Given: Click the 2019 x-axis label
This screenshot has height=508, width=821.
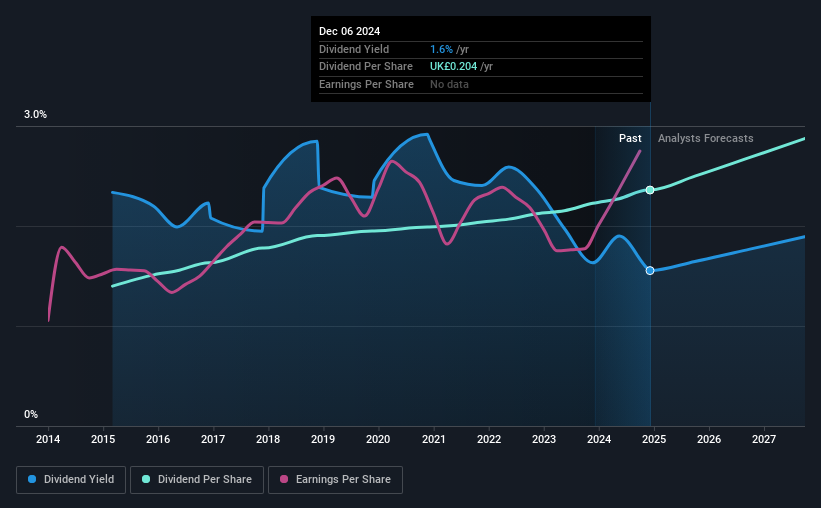Looking at the screenshot, I should [323, 439].
